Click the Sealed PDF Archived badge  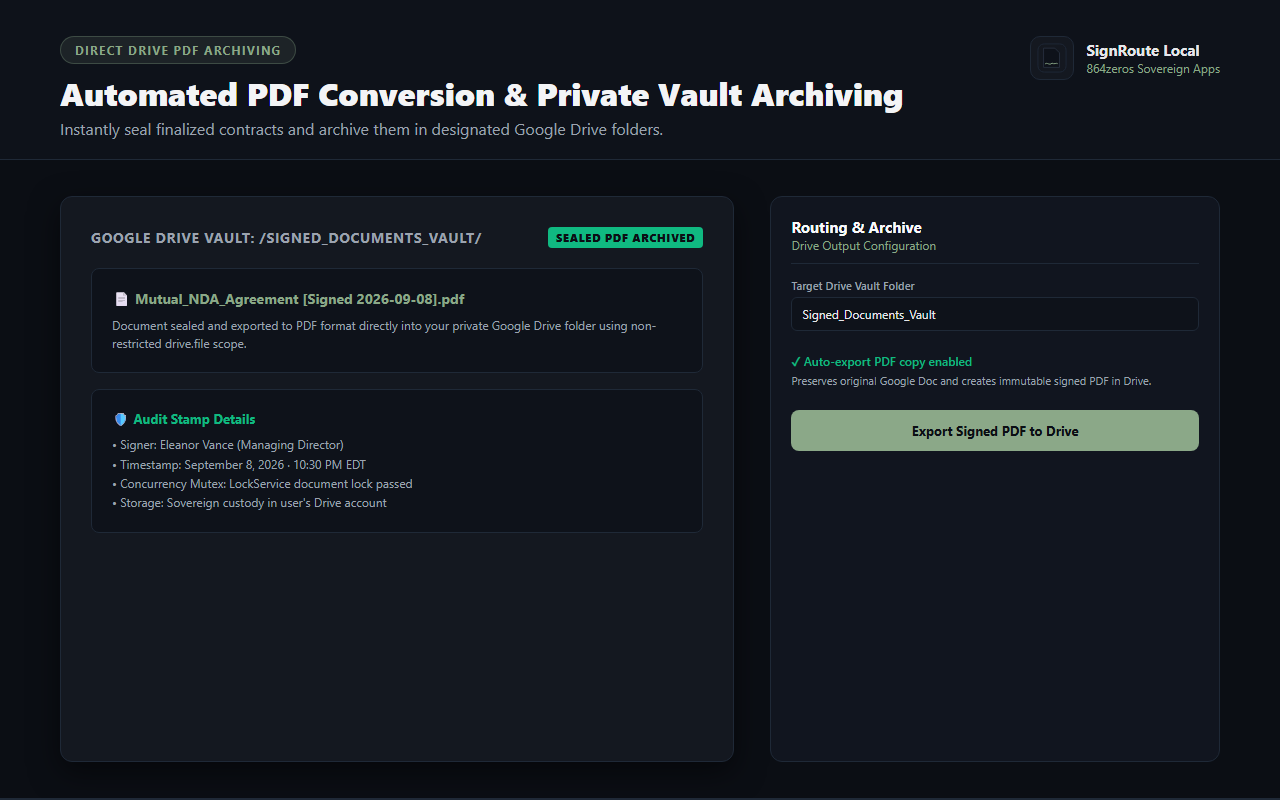point(625,238)
